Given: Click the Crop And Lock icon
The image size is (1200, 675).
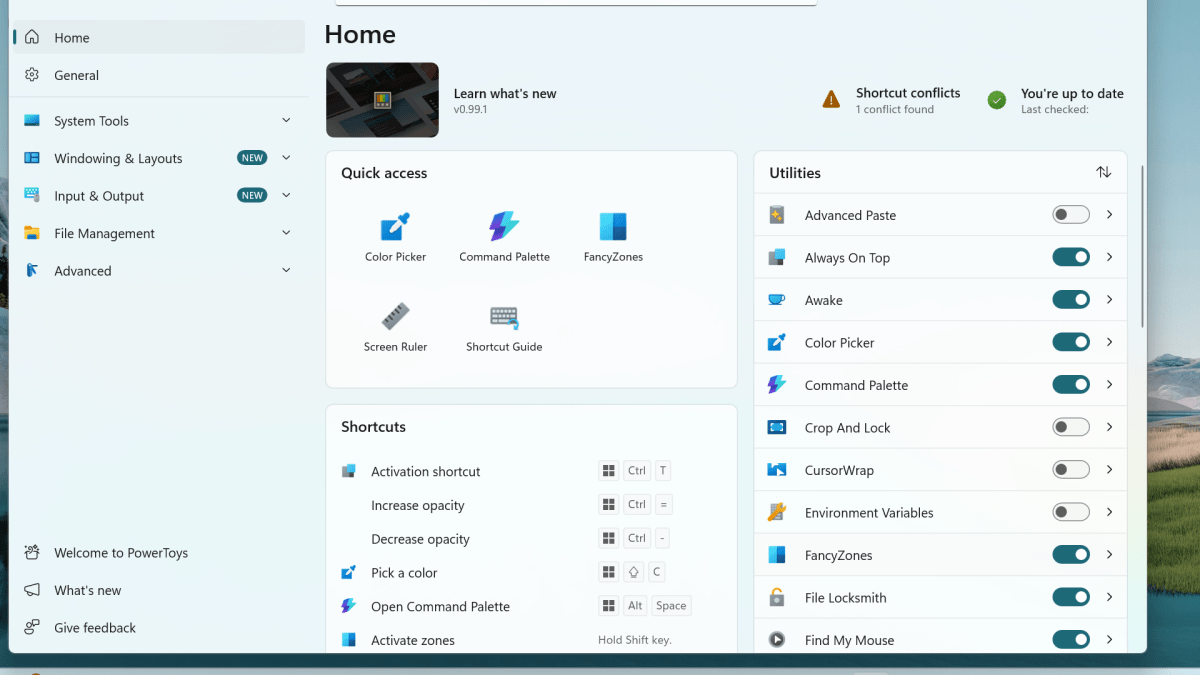Looking at the screenshot, I should 777,428.
